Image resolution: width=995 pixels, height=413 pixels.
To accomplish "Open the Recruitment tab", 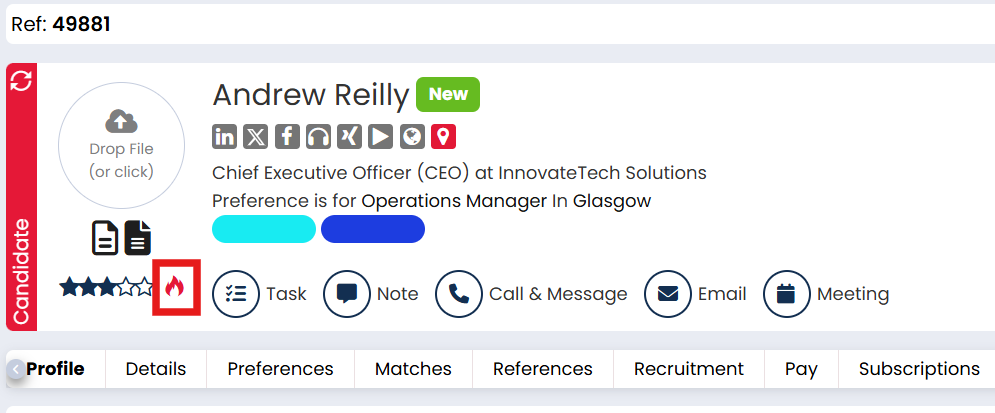I will 688,369.
